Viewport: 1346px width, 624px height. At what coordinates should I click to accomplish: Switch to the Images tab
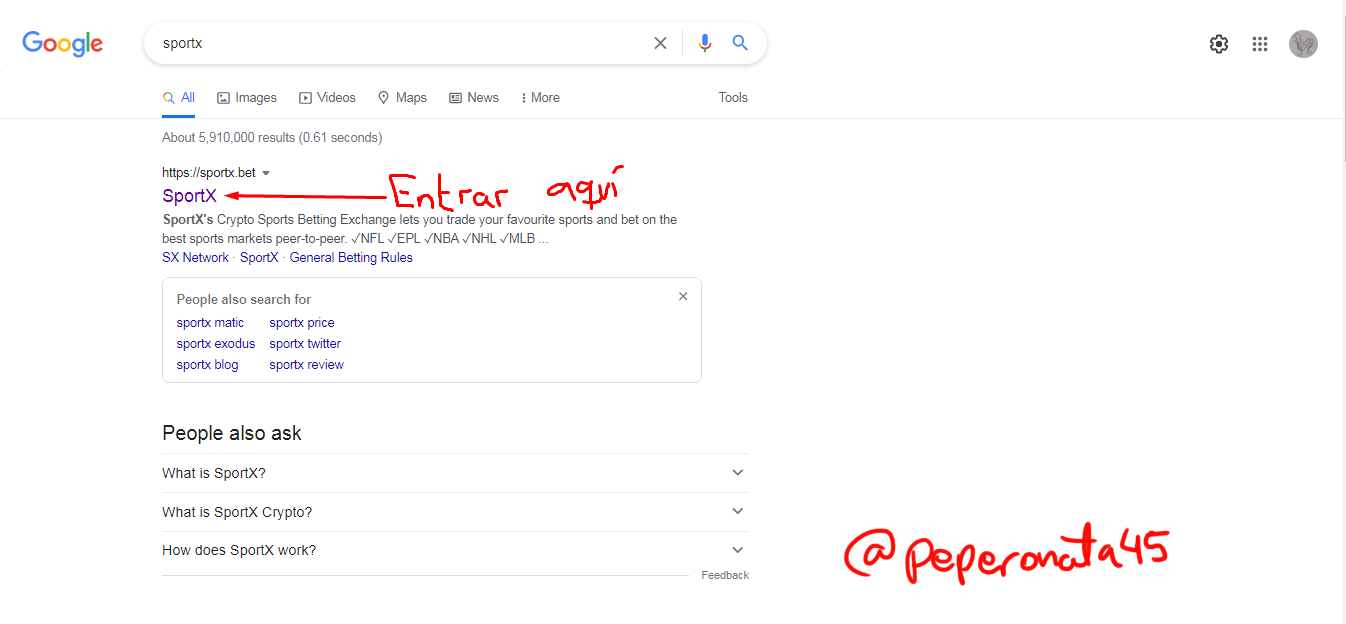(x=247, y=98)
